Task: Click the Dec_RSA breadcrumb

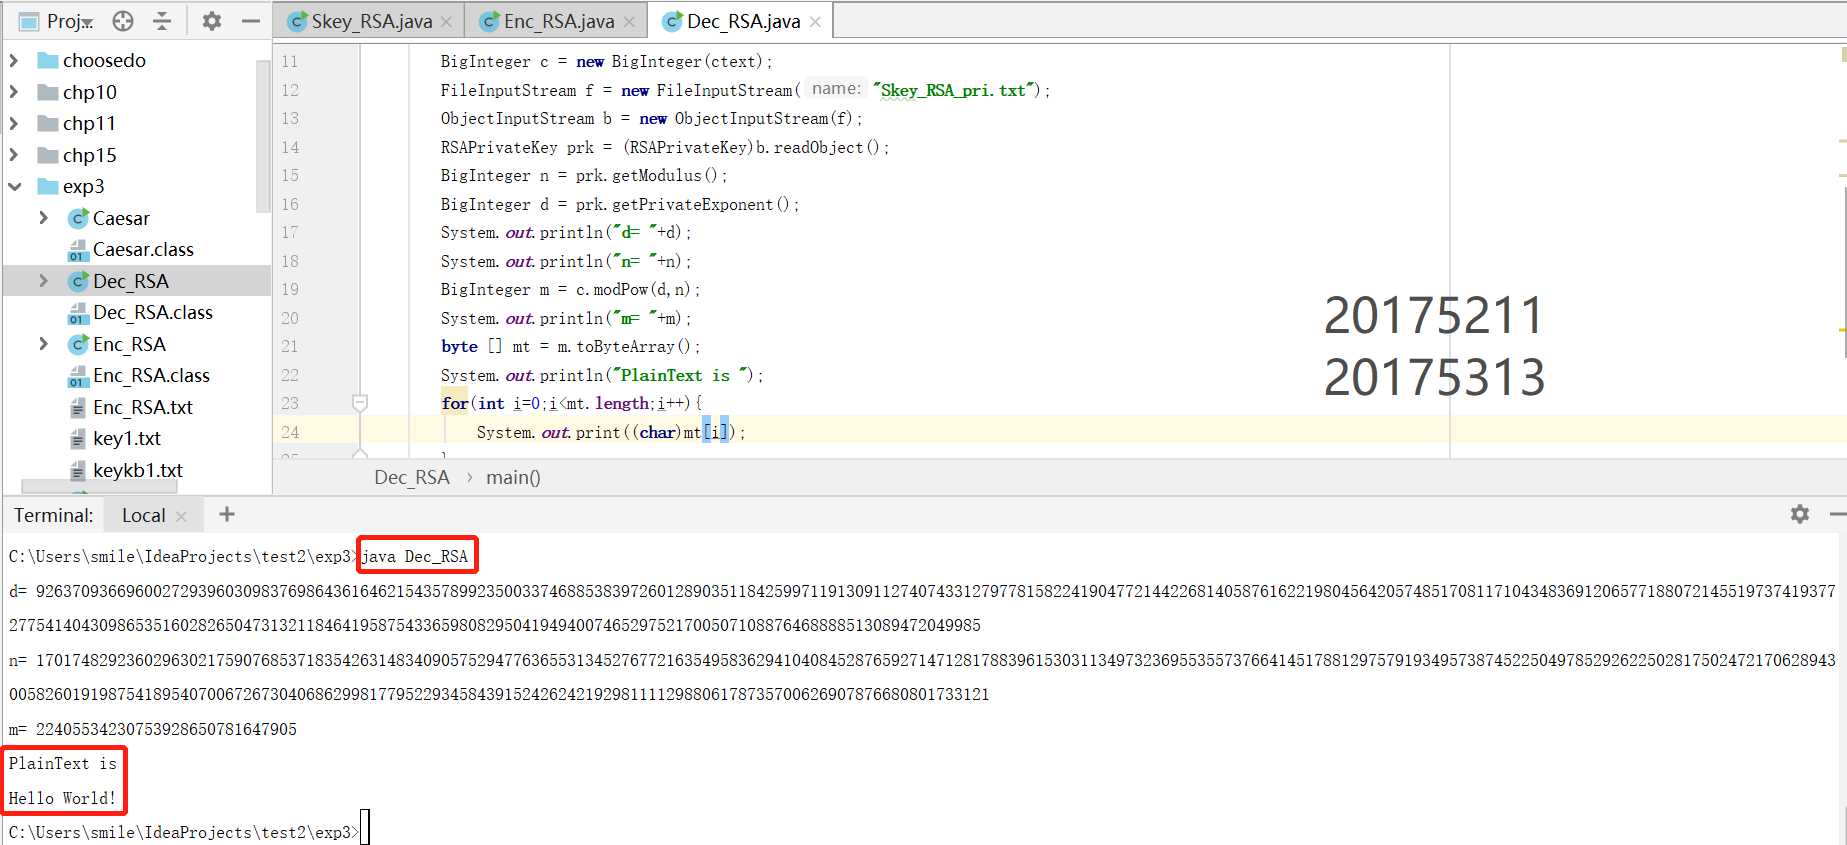Action: 412,477
